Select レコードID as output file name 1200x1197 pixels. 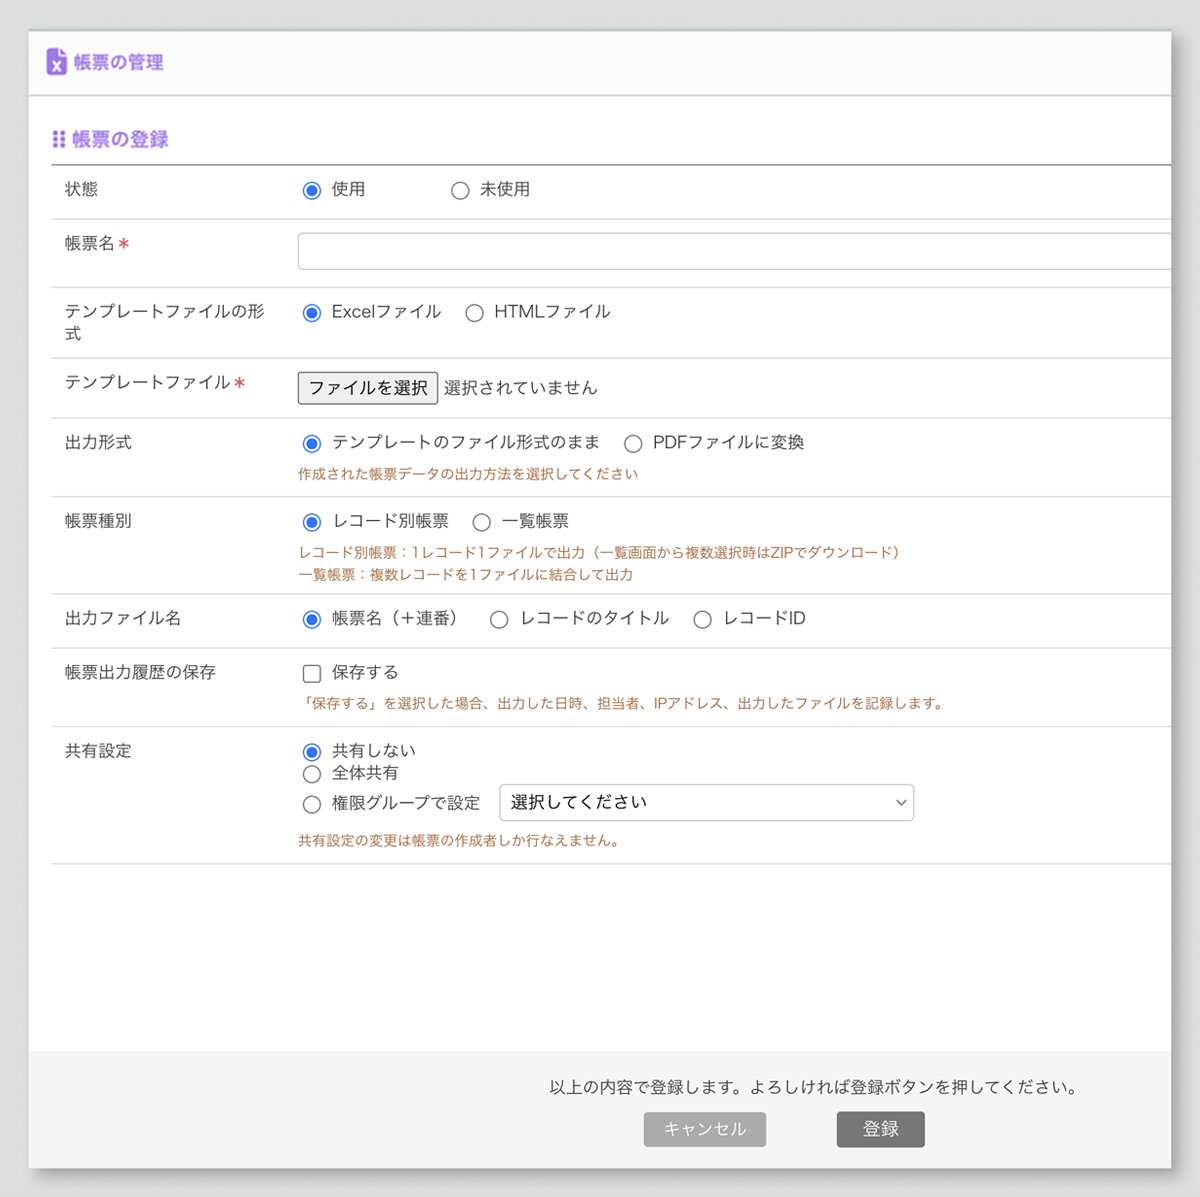[x=703, y=619]
